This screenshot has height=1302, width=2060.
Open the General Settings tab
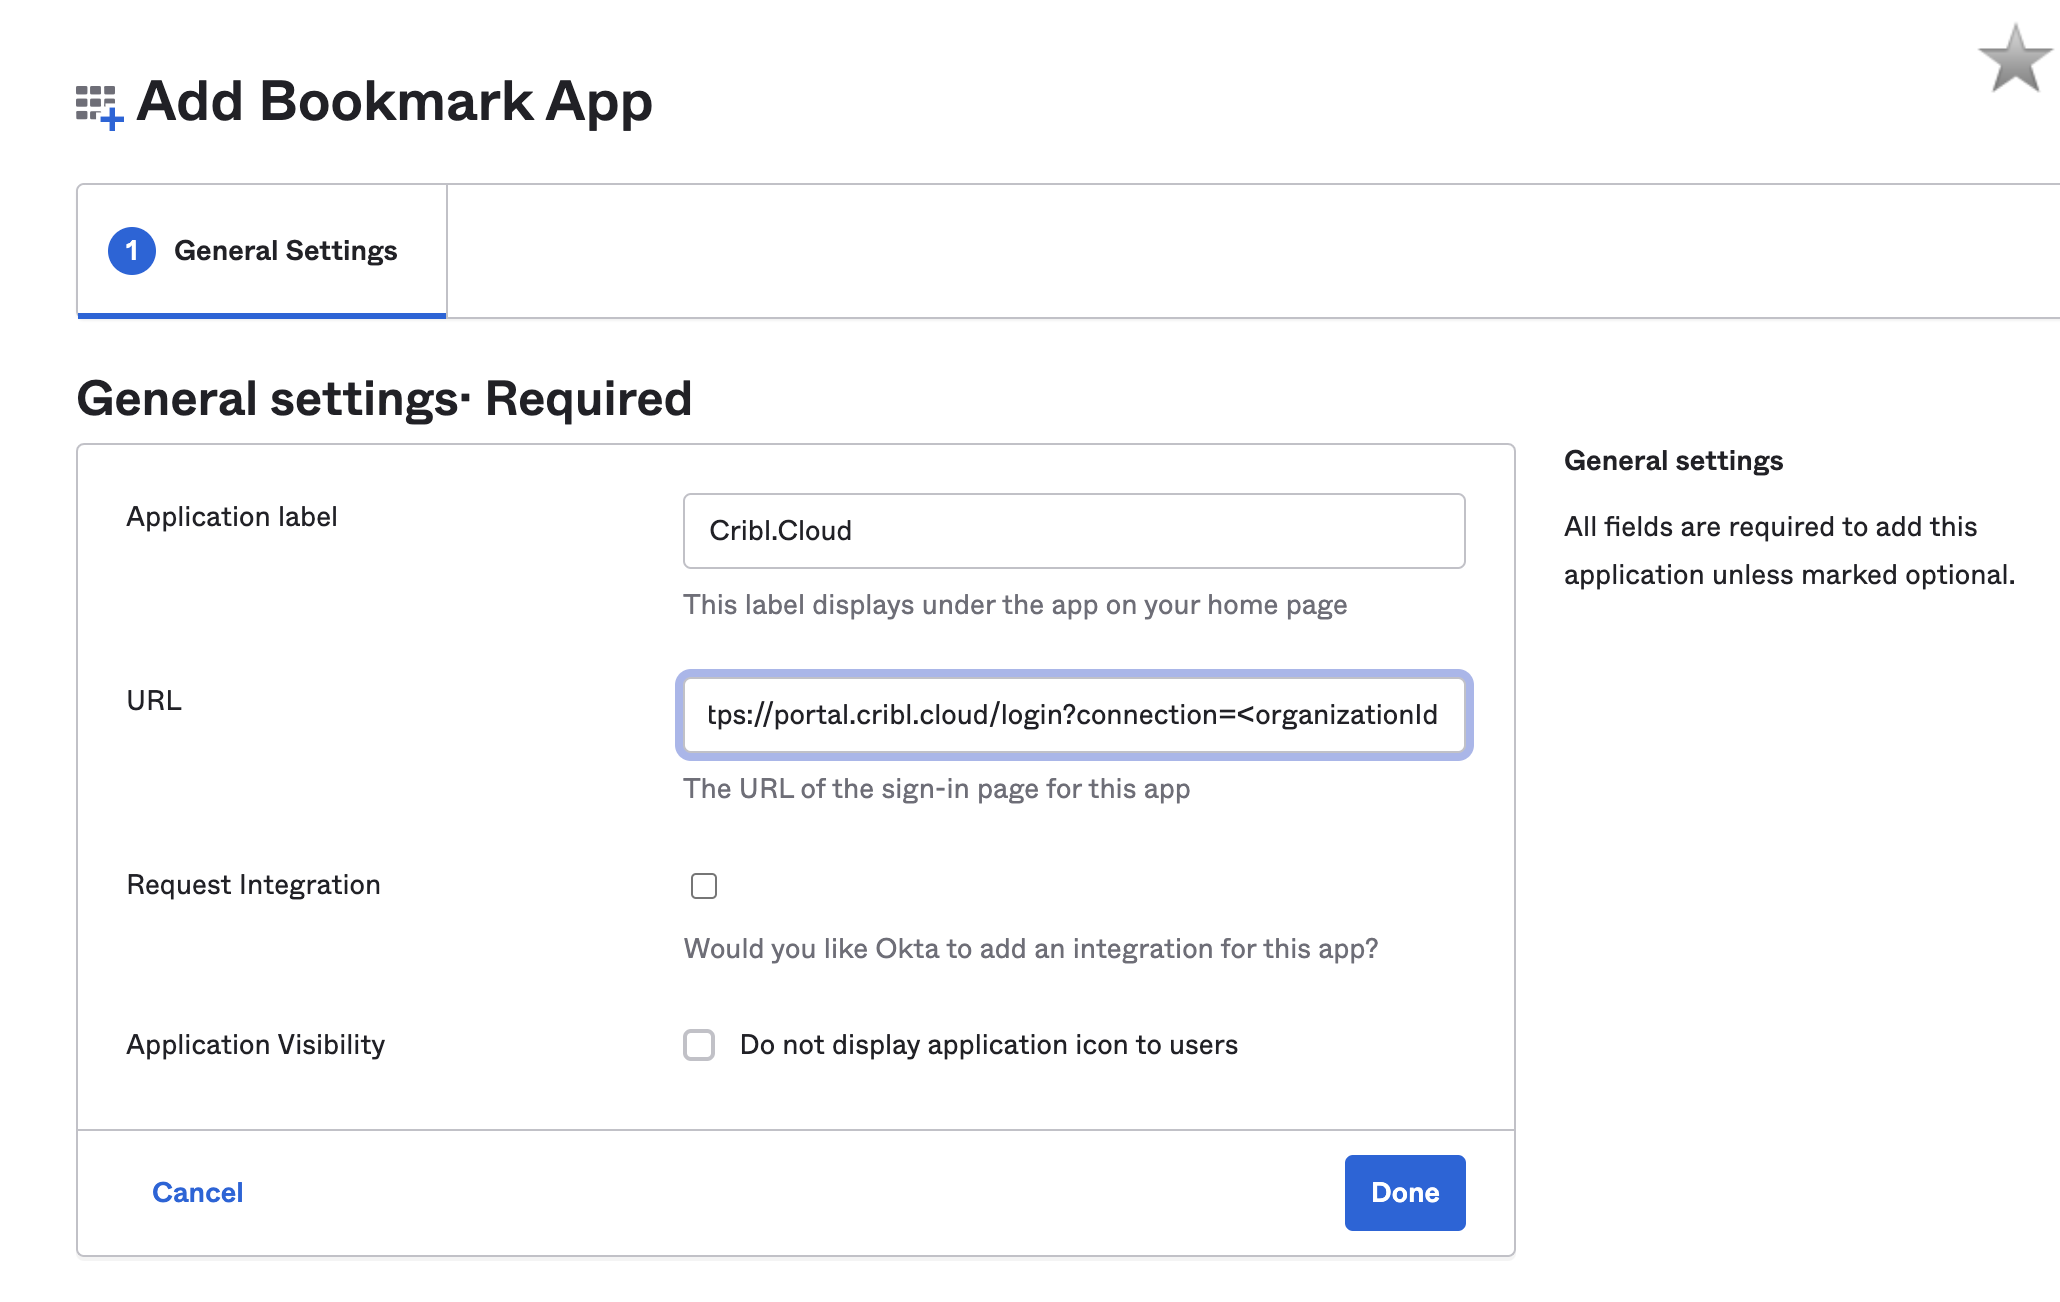[x=262, y=251]
